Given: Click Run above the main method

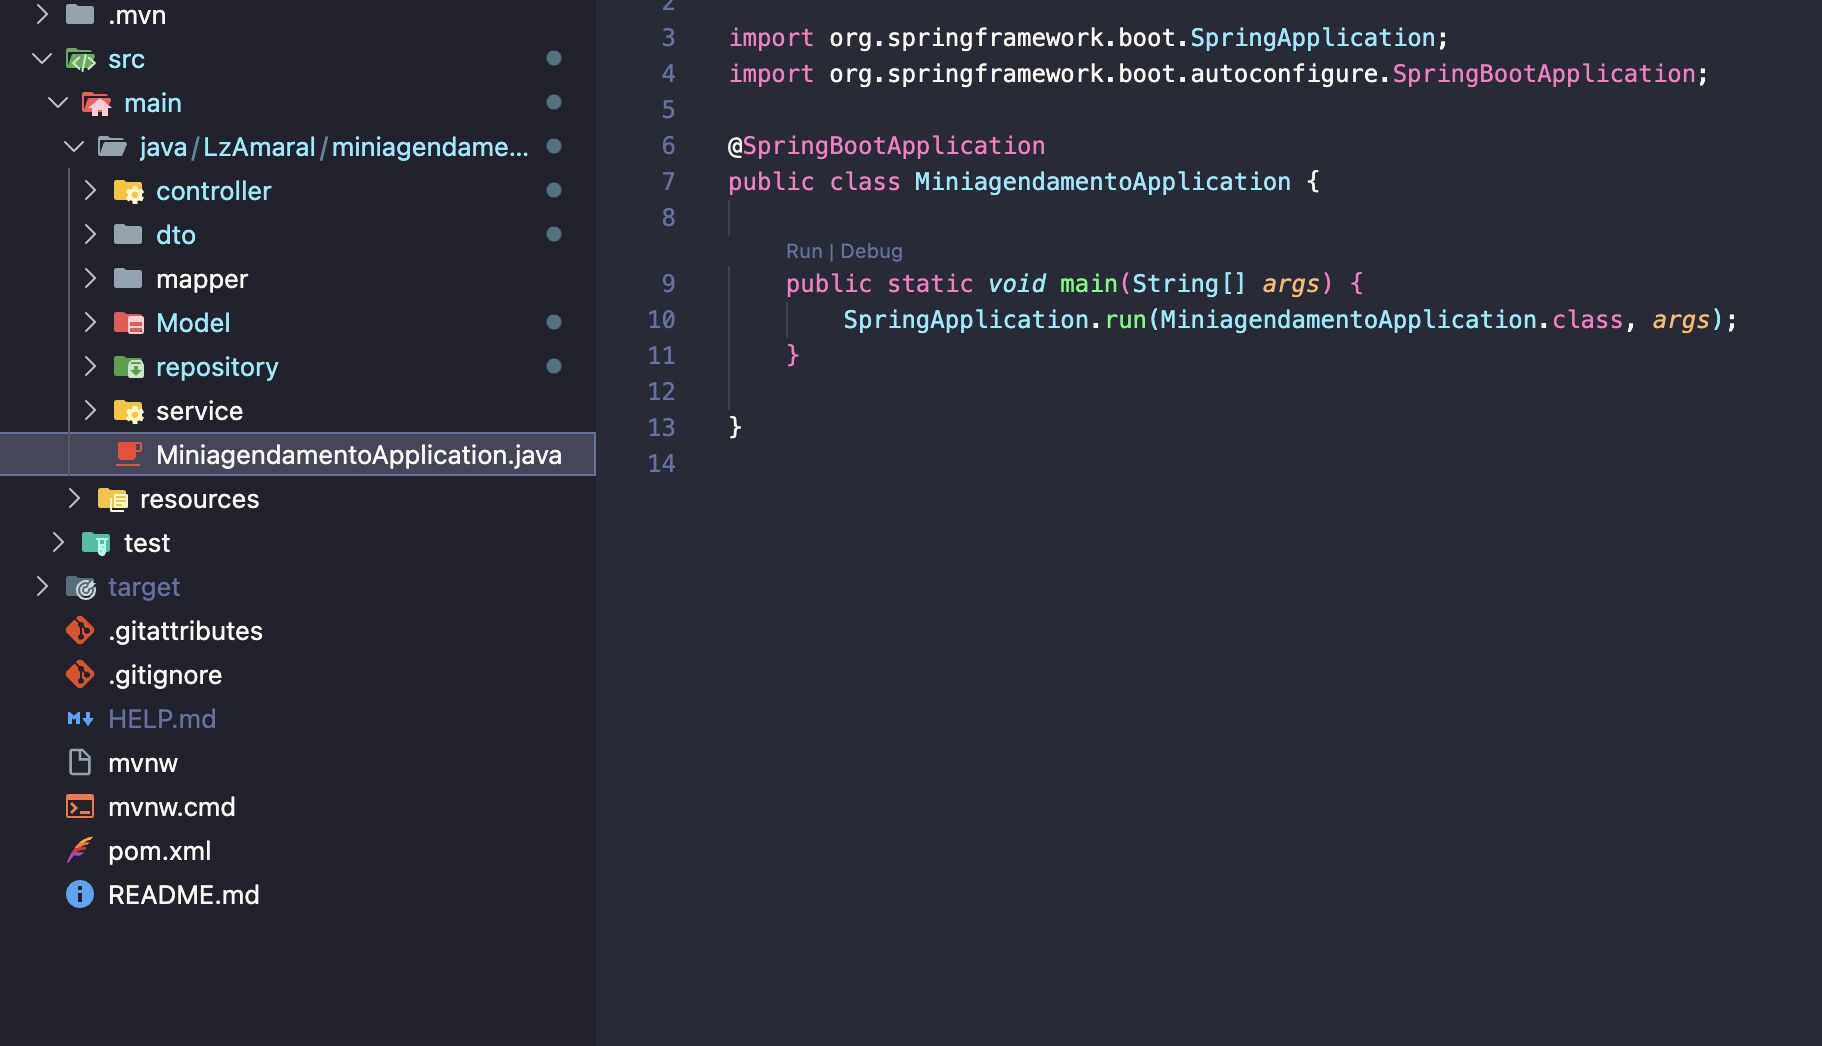Looking at the screenshot, I should (x=803, y=251).
